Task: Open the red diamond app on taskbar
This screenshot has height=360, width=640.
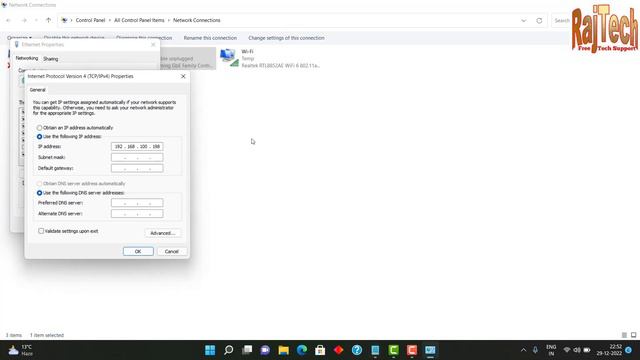Action: (338, 350)
